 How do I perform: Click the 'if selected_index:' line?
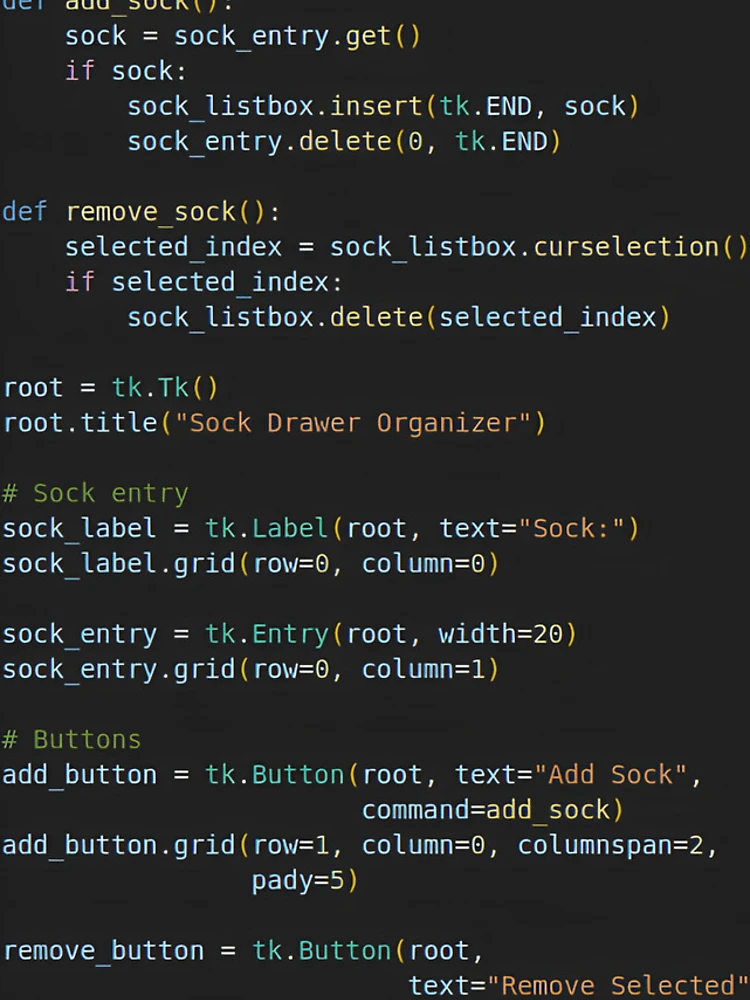tap(204, 282)
